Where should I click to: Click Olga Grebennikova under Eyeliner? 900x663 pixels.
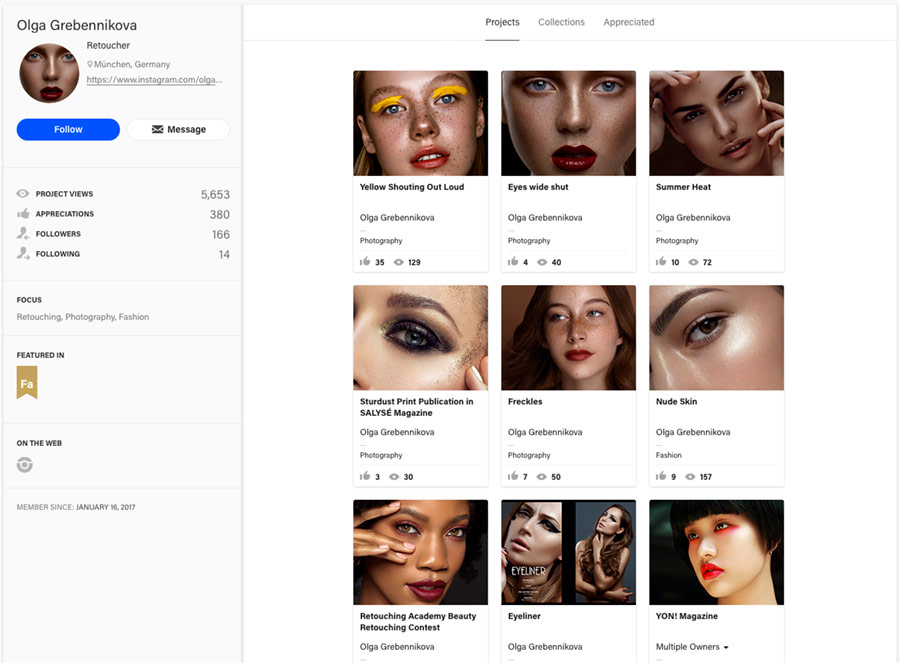(x=545, y=647)
